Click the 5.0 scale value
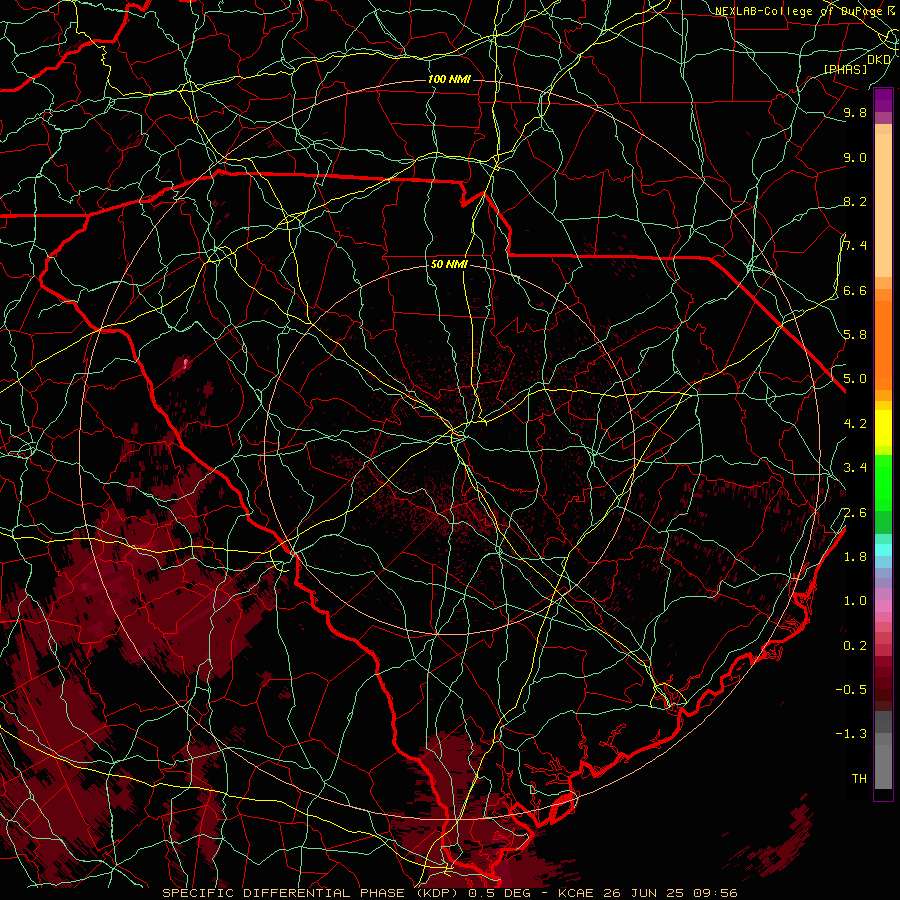Image resolution: width=900 pixels, height=900 pixels. (855, 379)
